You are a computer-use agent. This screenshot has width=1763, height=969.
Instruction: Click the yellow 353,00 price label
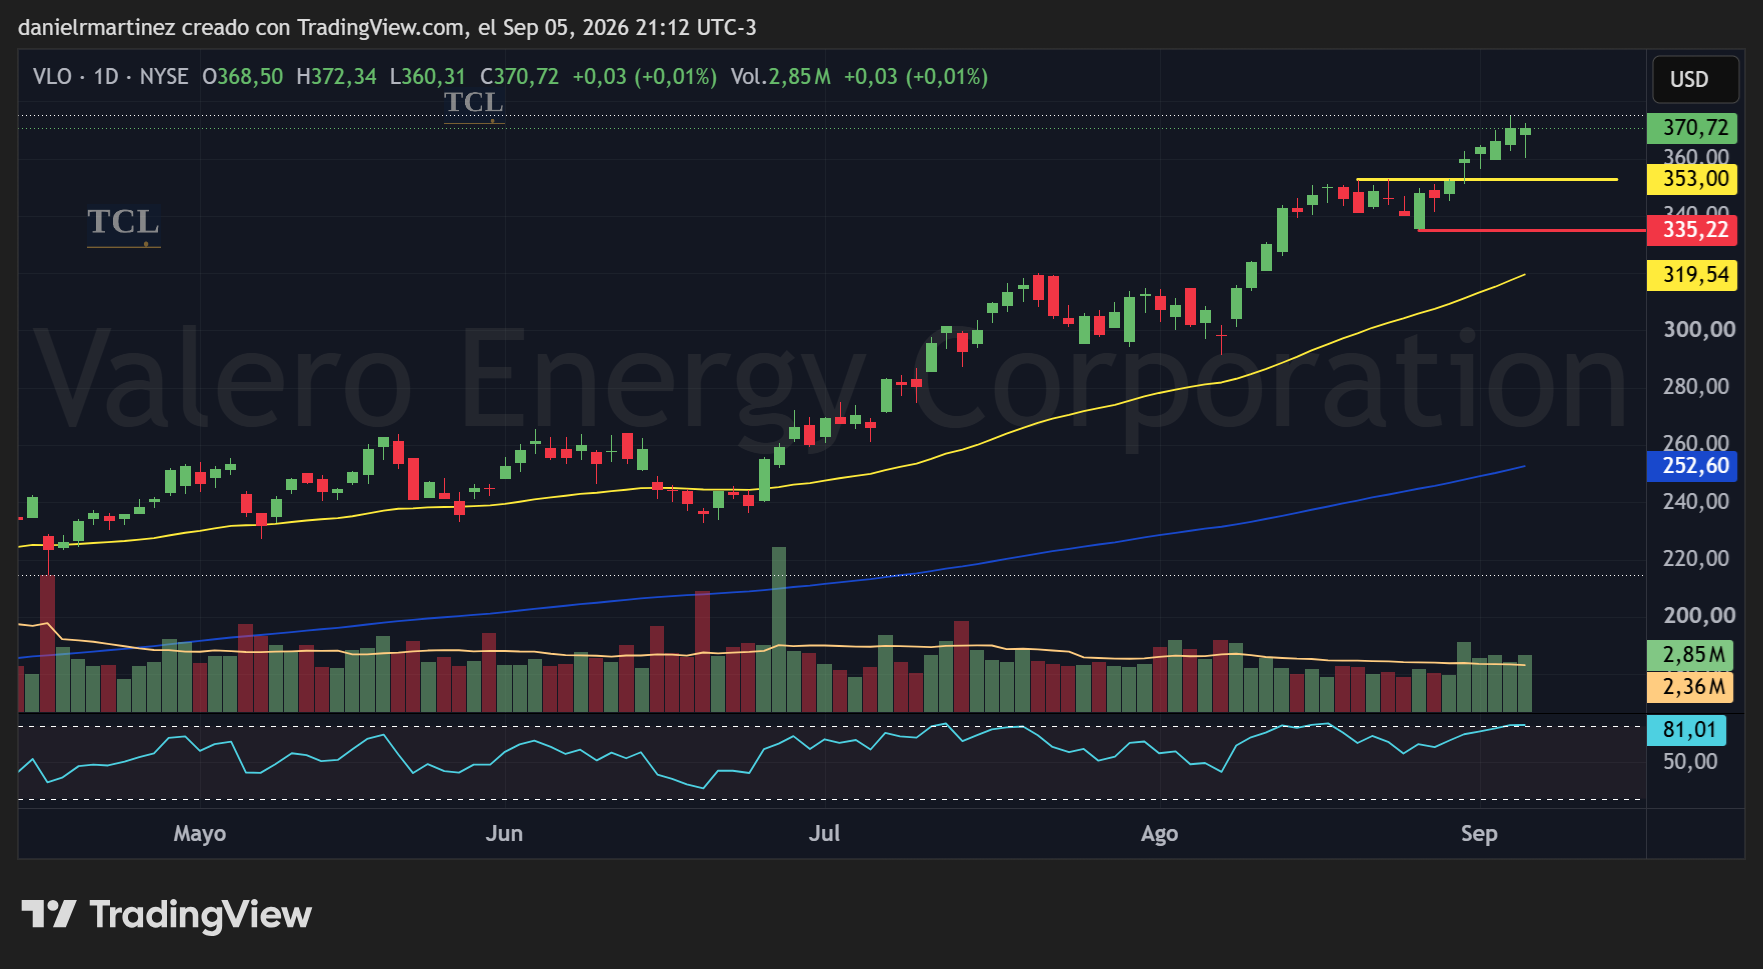[x=1692, y=179]
